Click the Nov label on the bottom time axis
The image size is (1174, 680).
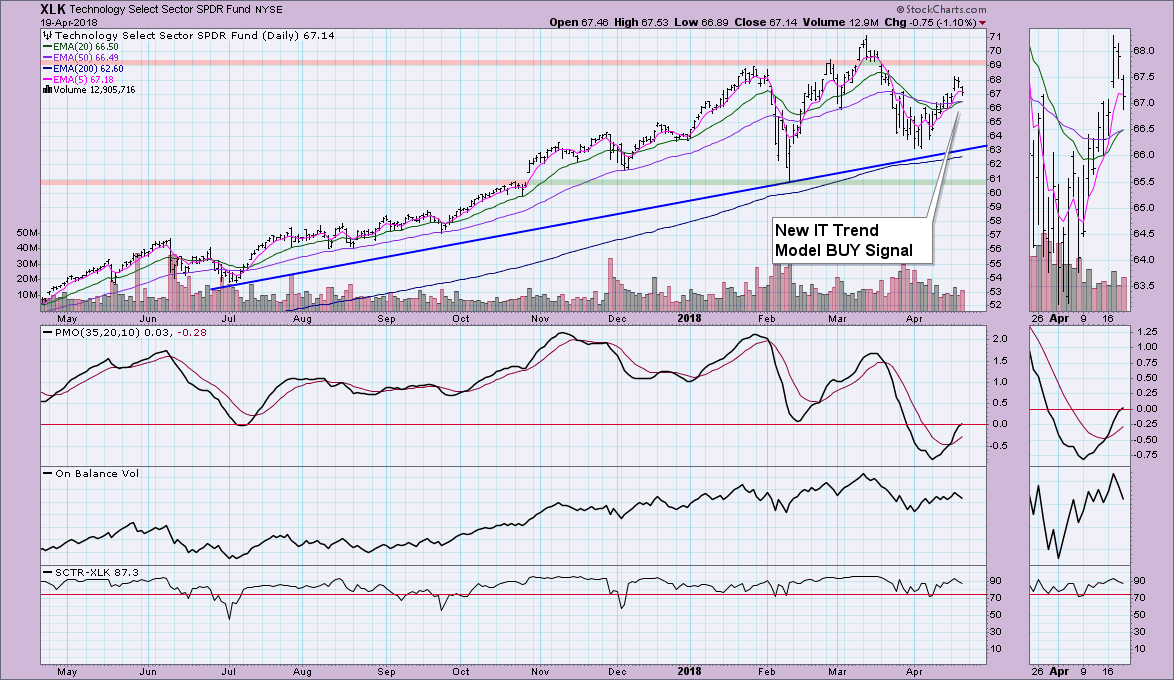point(540,672)
